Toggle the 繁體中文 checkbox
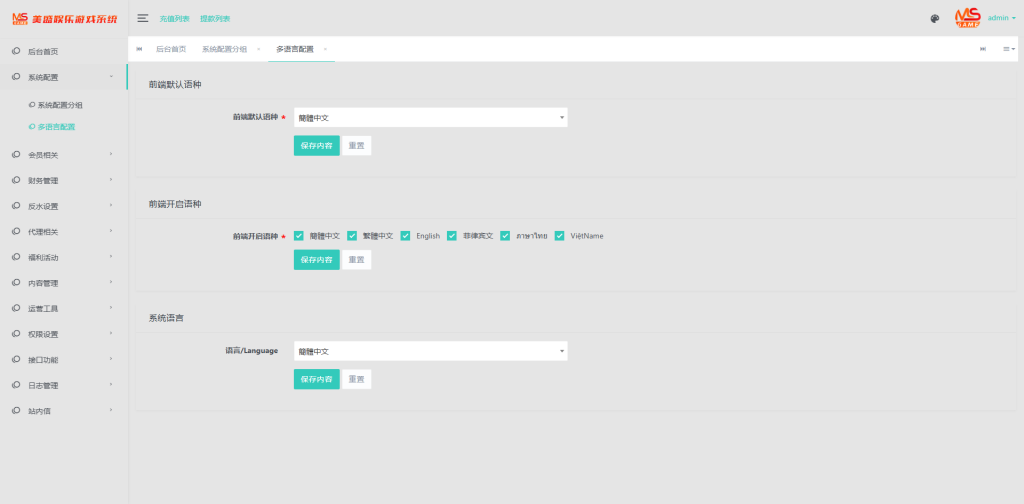 352,236
